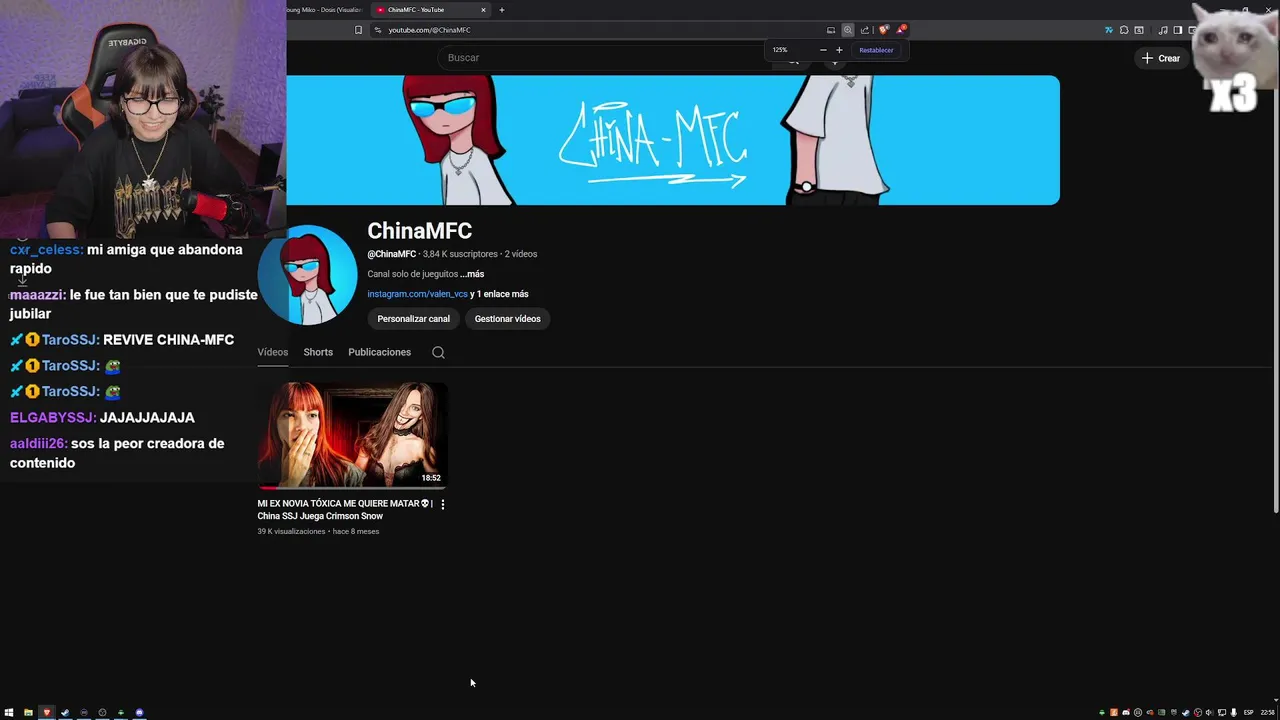Decrease zoom with the minus button

(x=823, y=50)
